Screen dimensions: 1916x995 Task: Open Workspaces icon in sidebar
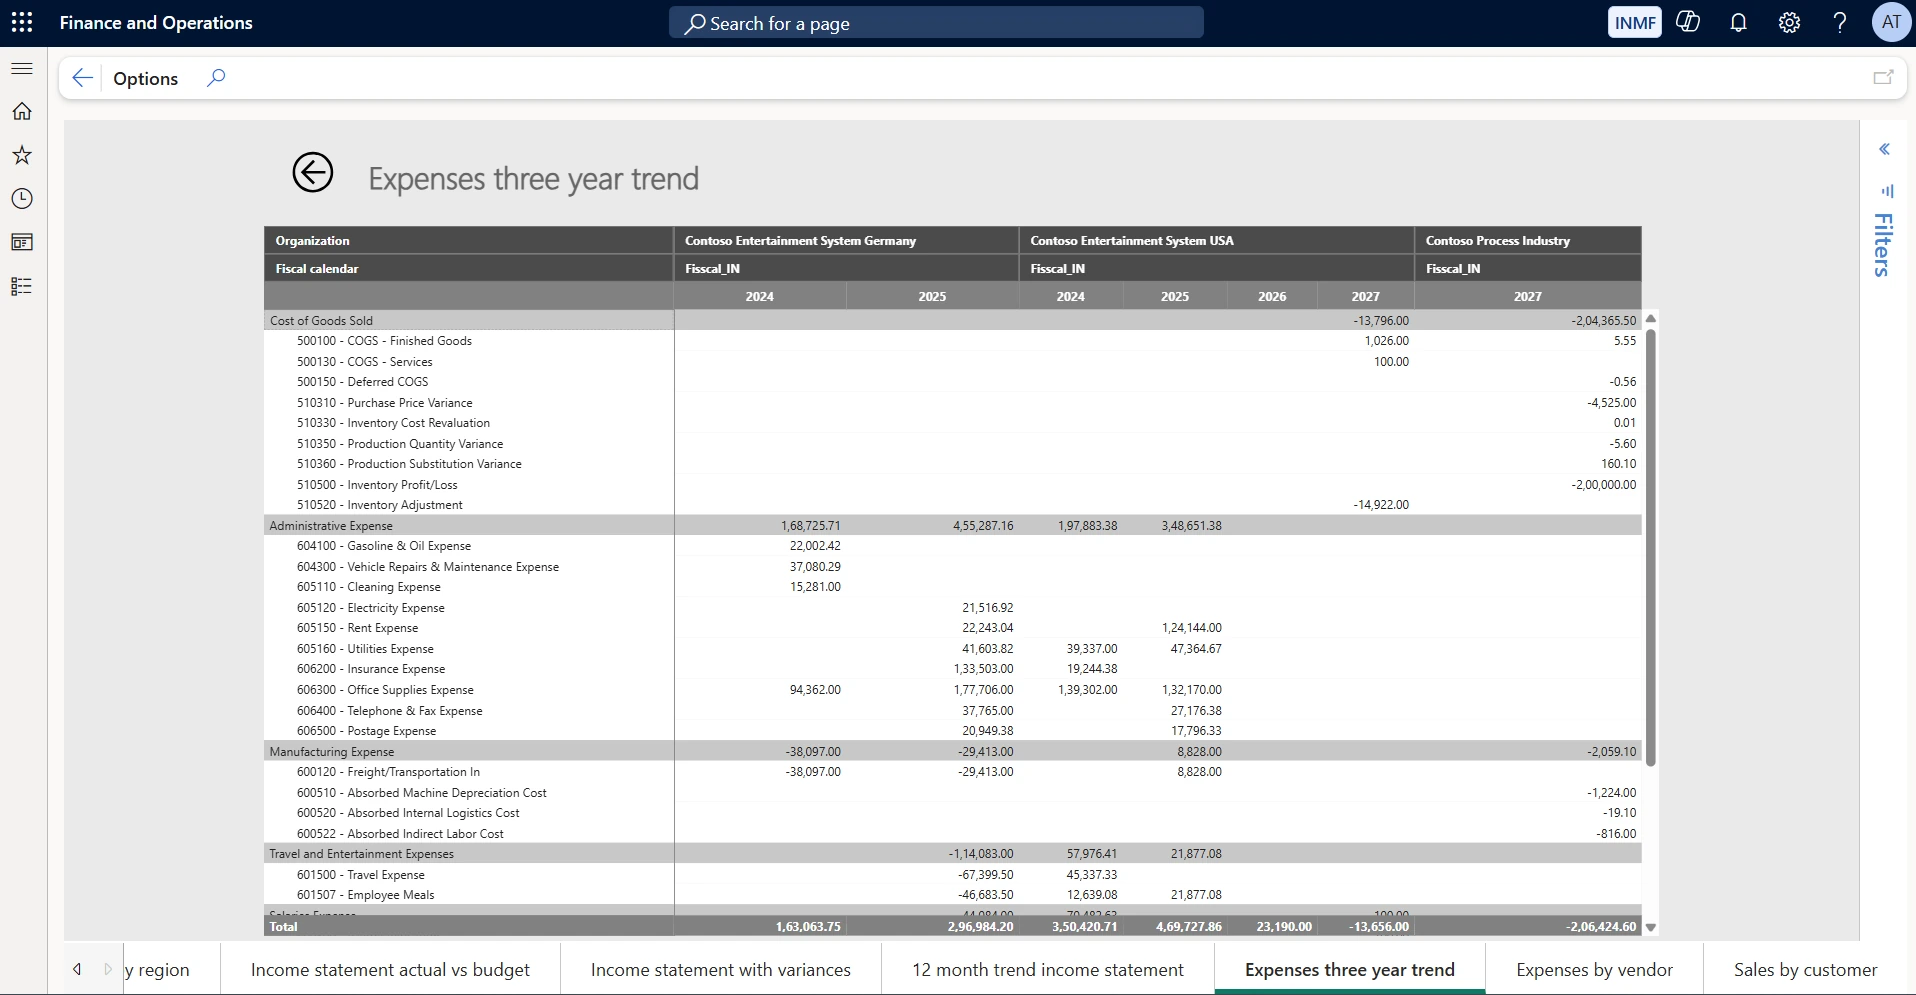pyautogui.click(x=22, y=242)
